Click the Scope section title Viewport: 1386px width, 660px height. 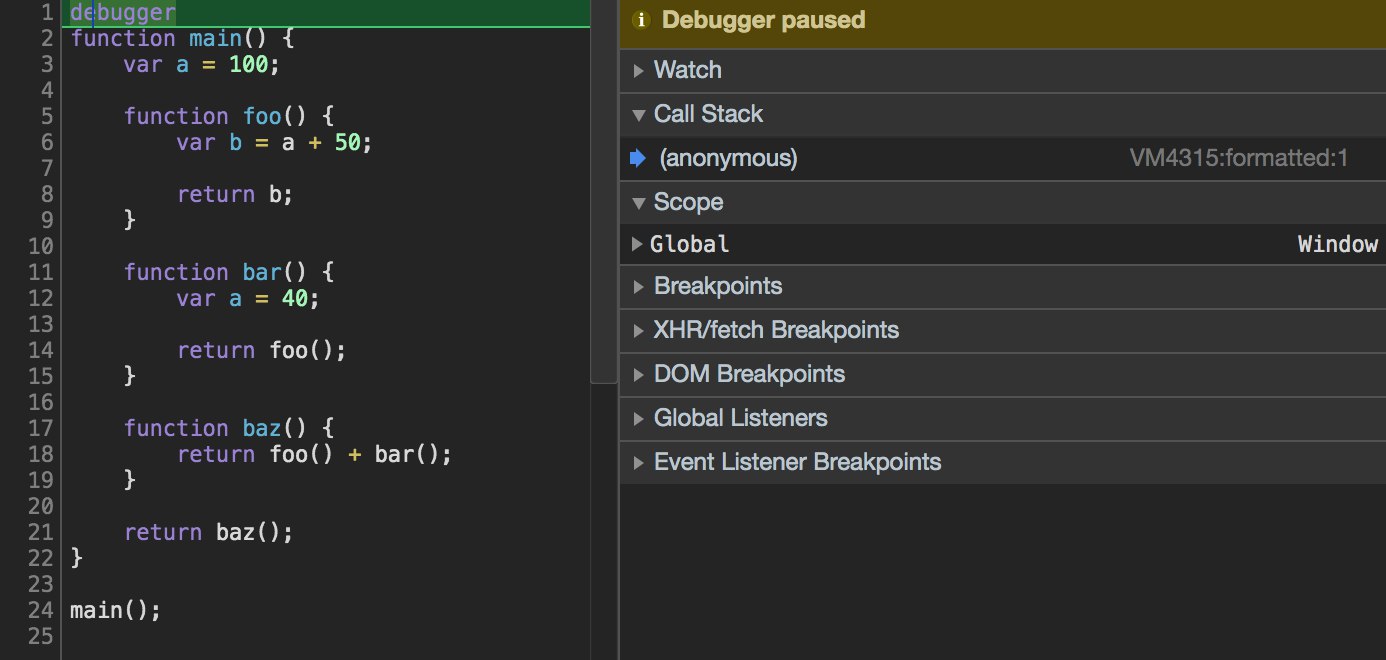[688, 202]
